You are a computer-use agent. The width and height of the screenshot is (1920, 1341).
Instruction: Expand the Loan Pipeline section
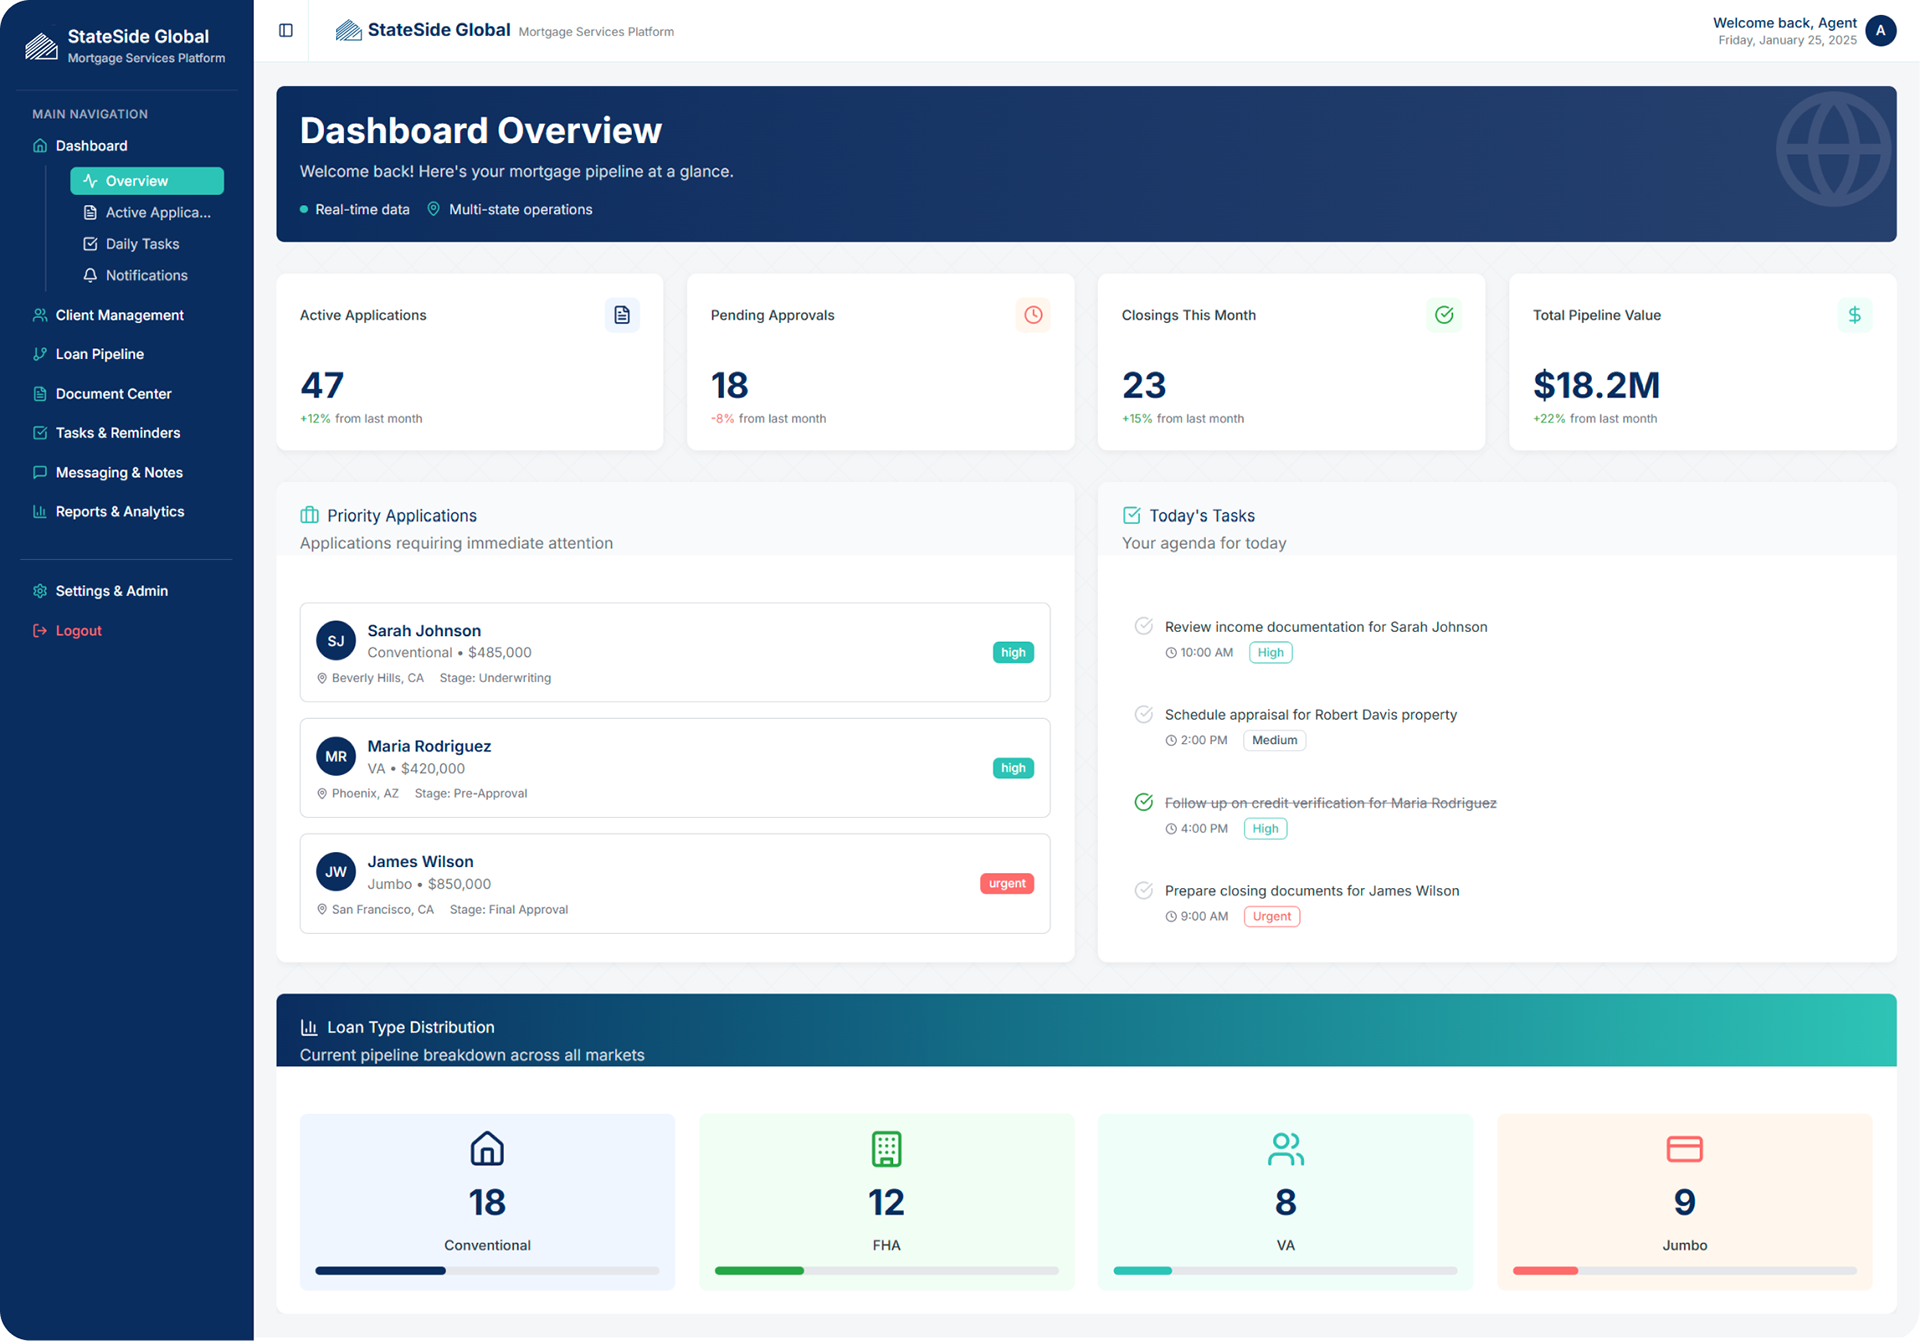[99, 354]
